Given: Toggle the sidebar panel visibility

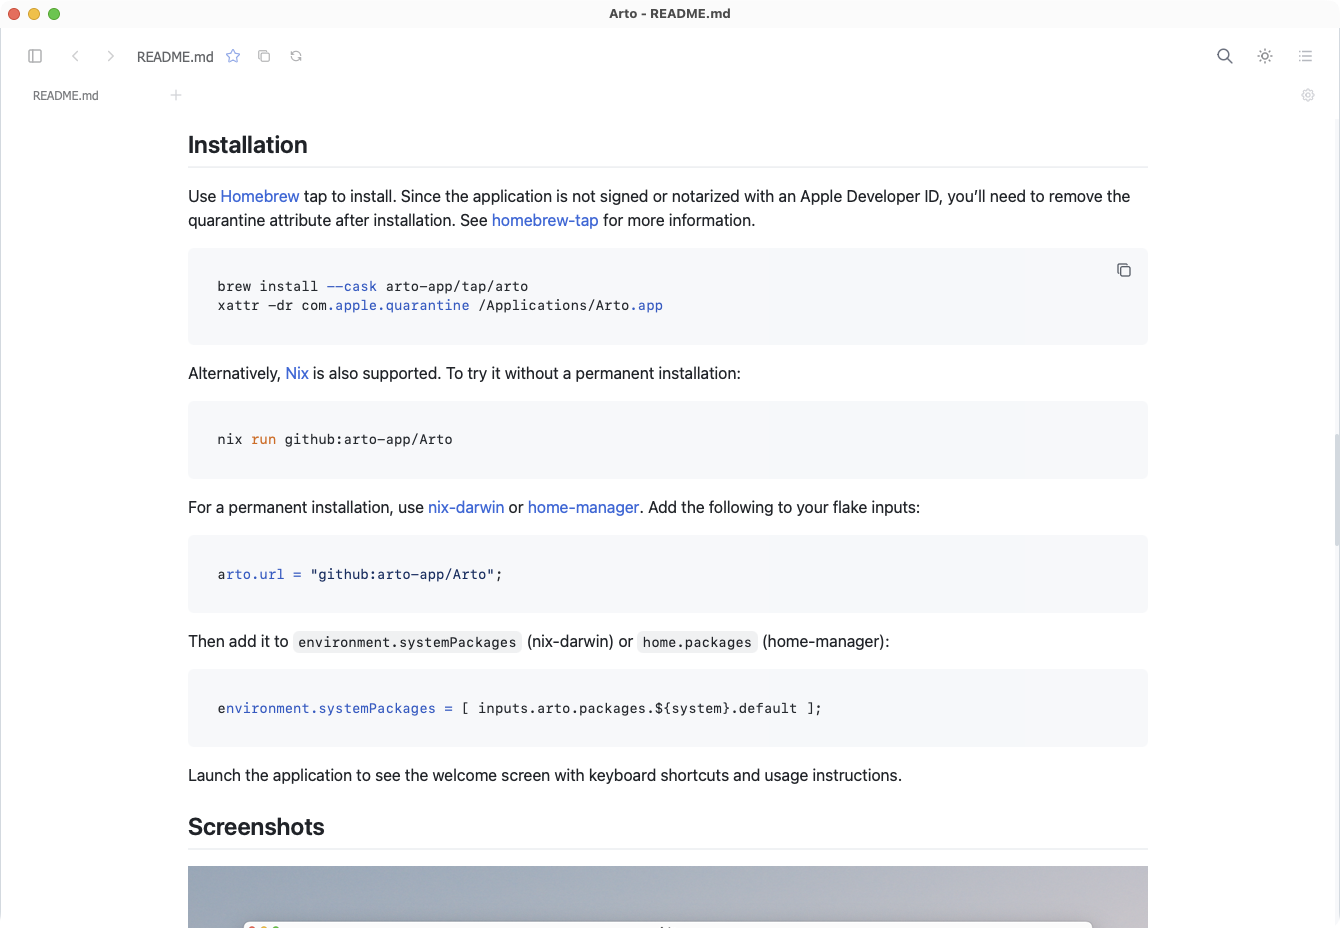Looking at the screenshot, I should [35, 56].
